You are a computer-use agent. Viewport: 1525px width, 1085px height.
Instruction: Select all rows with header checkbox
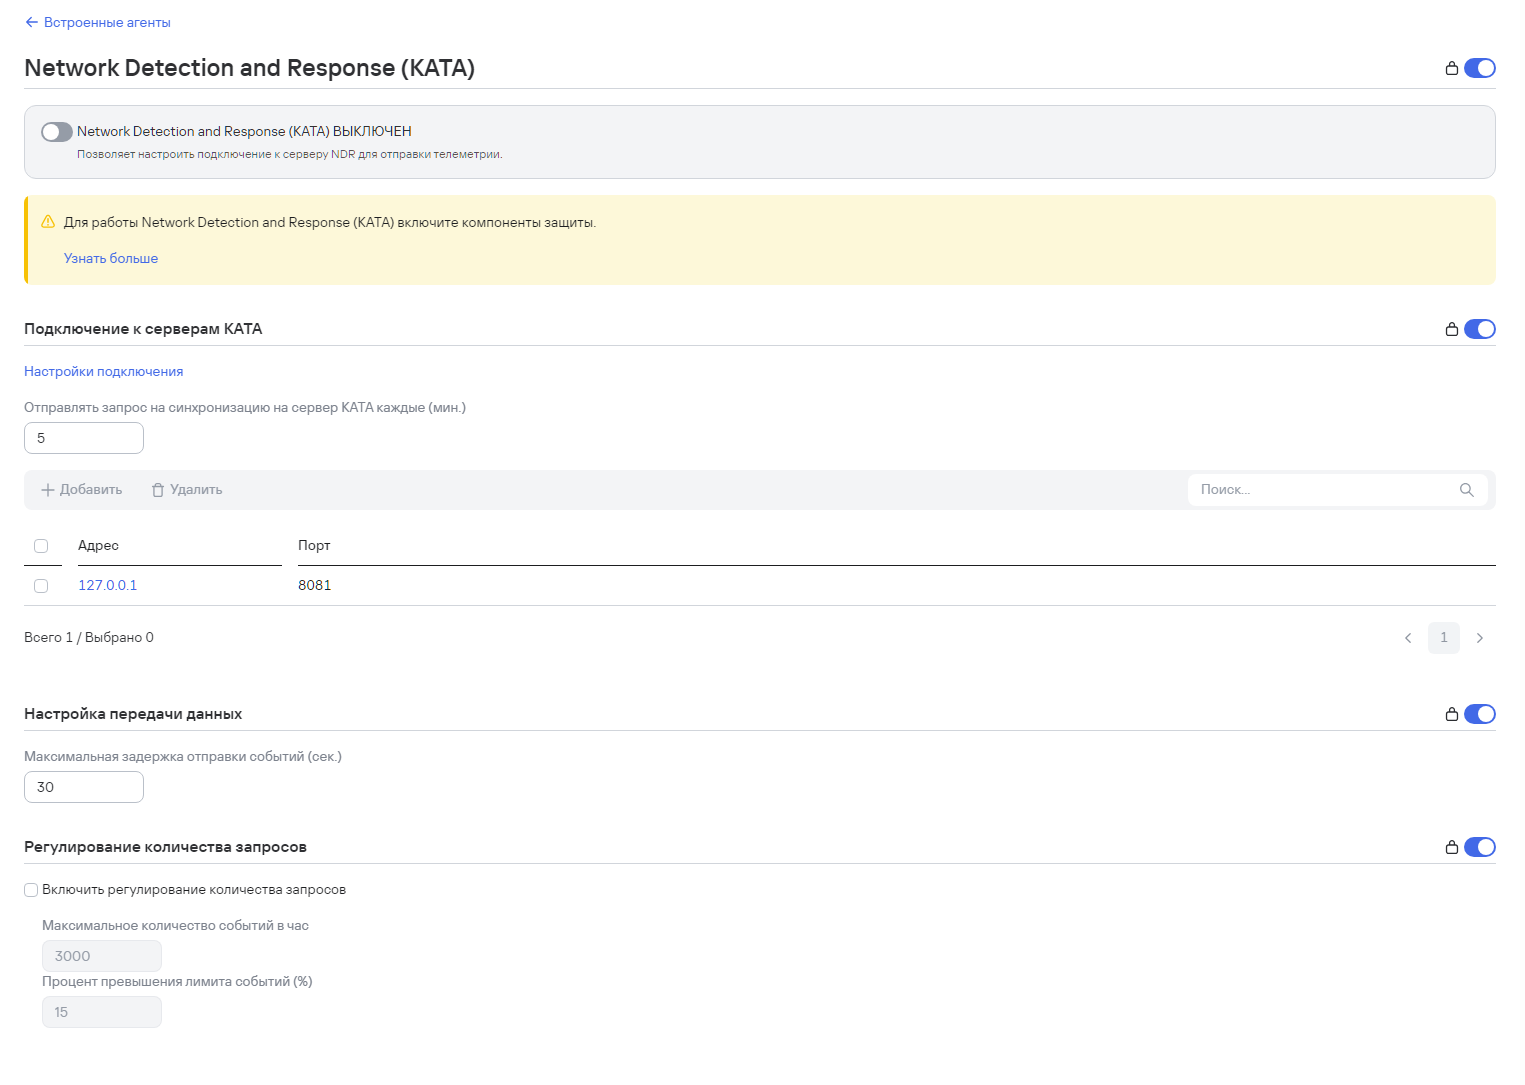coord(41,546)
